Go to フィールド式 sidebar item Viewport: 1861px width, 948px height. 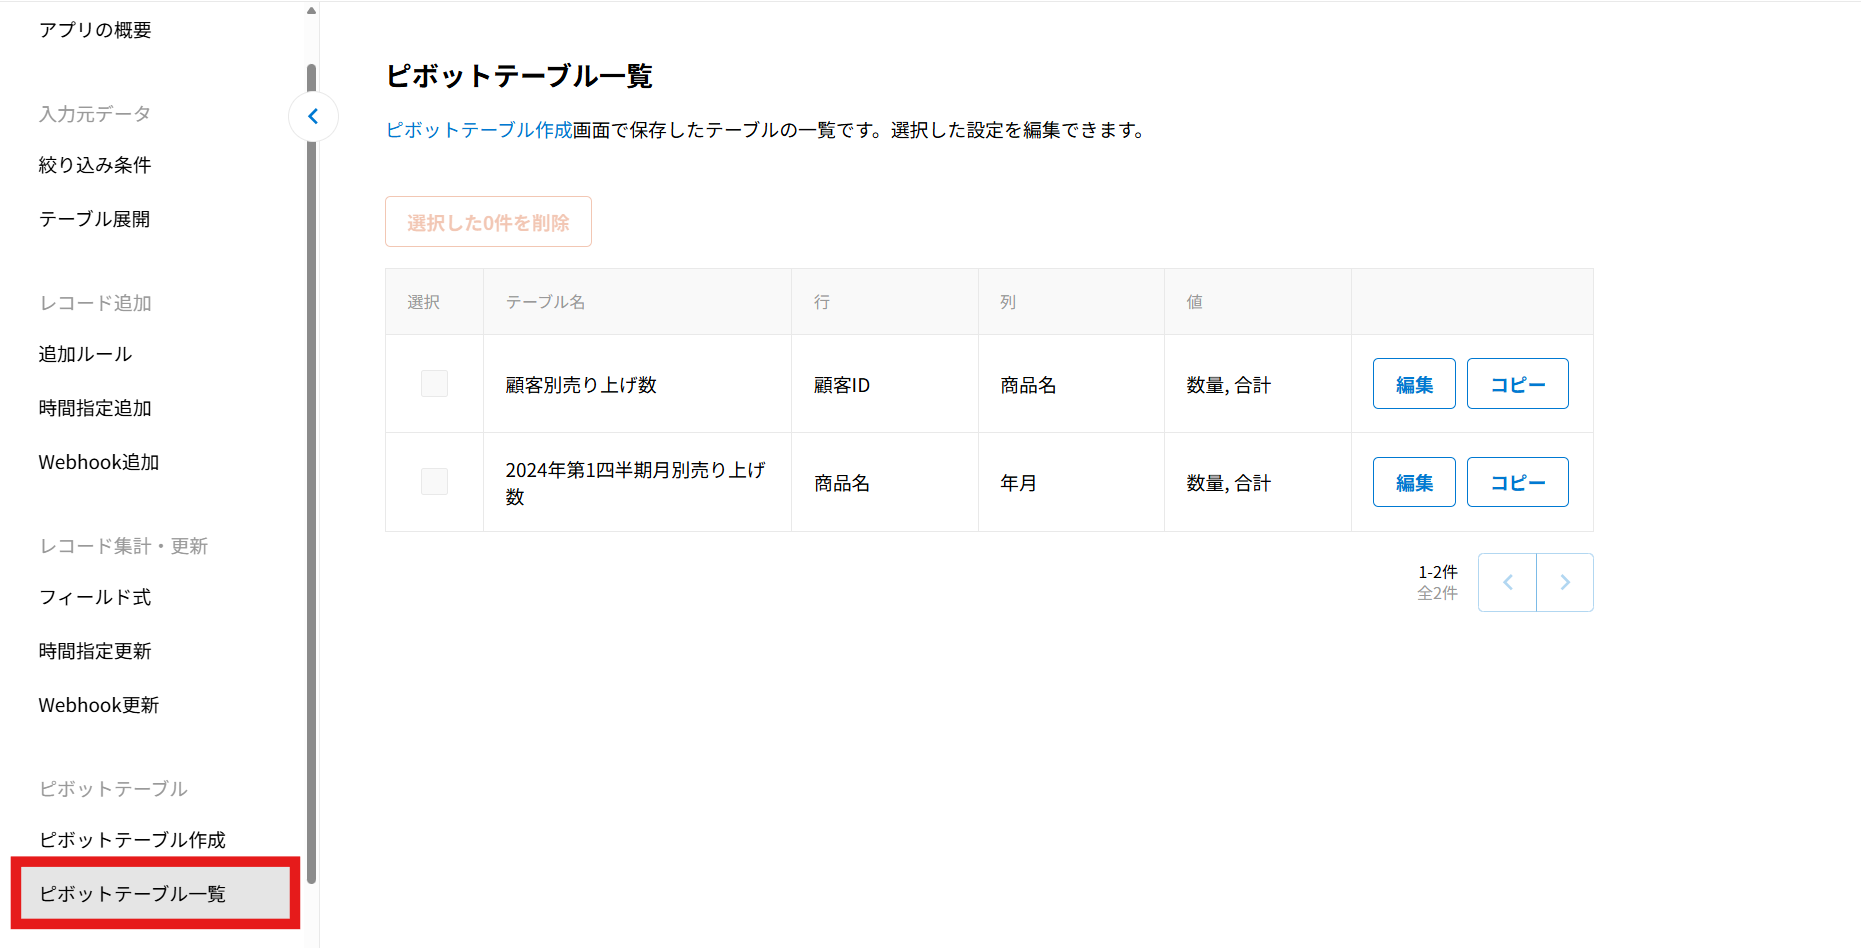pyautogui.click(x=95, y=597)
